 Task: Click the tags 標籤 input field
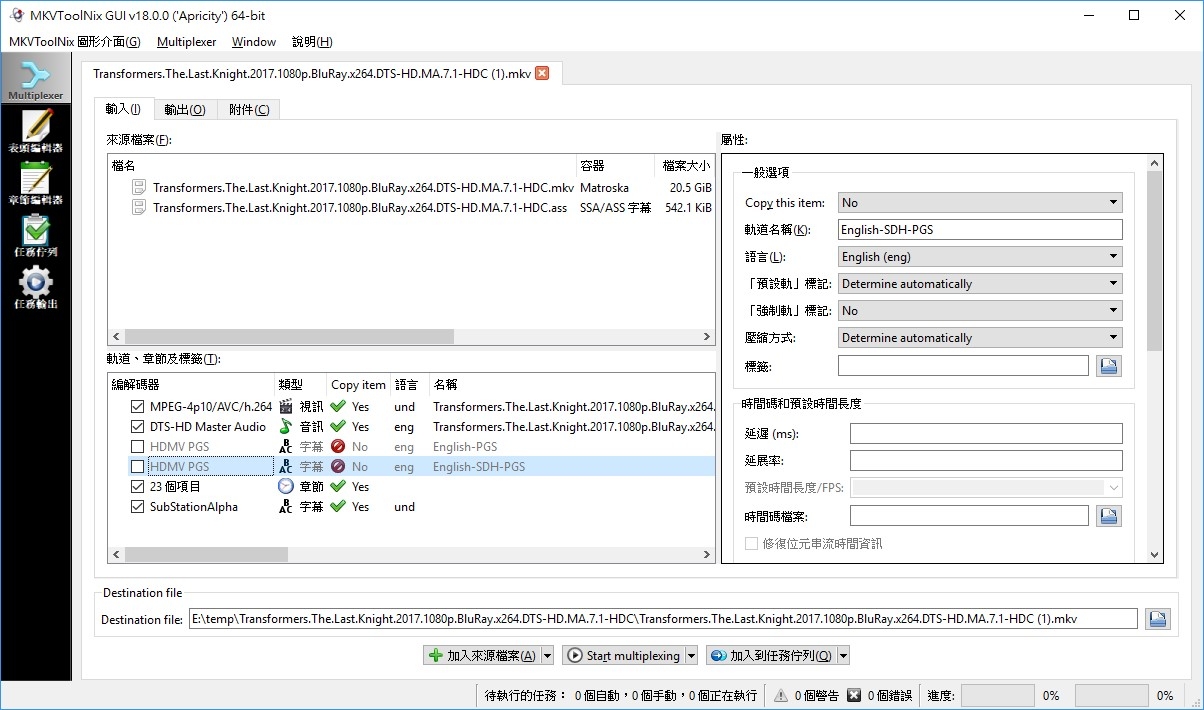click(x=964, y=366)
